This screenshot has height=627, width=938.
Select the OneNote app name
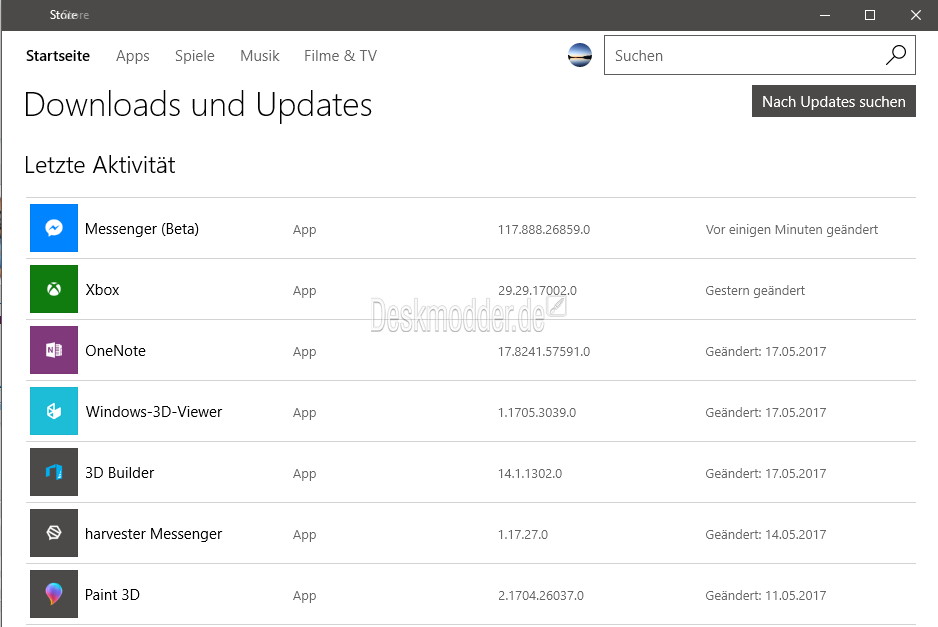pyautogui.click(x=115, y=351)
